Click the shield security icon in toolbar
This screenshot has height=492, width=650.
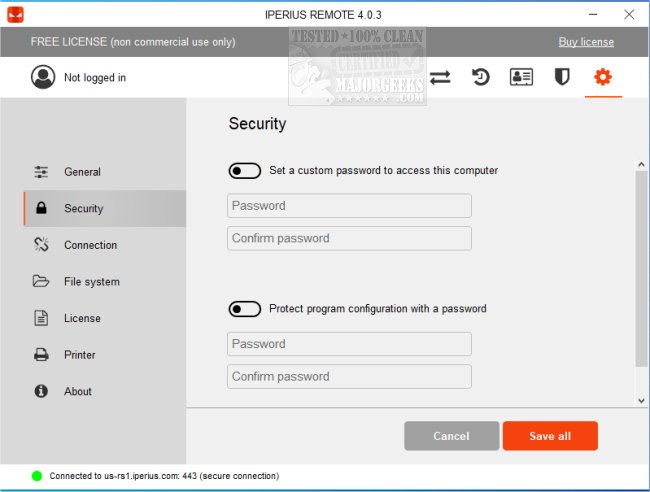pos(562,77)
